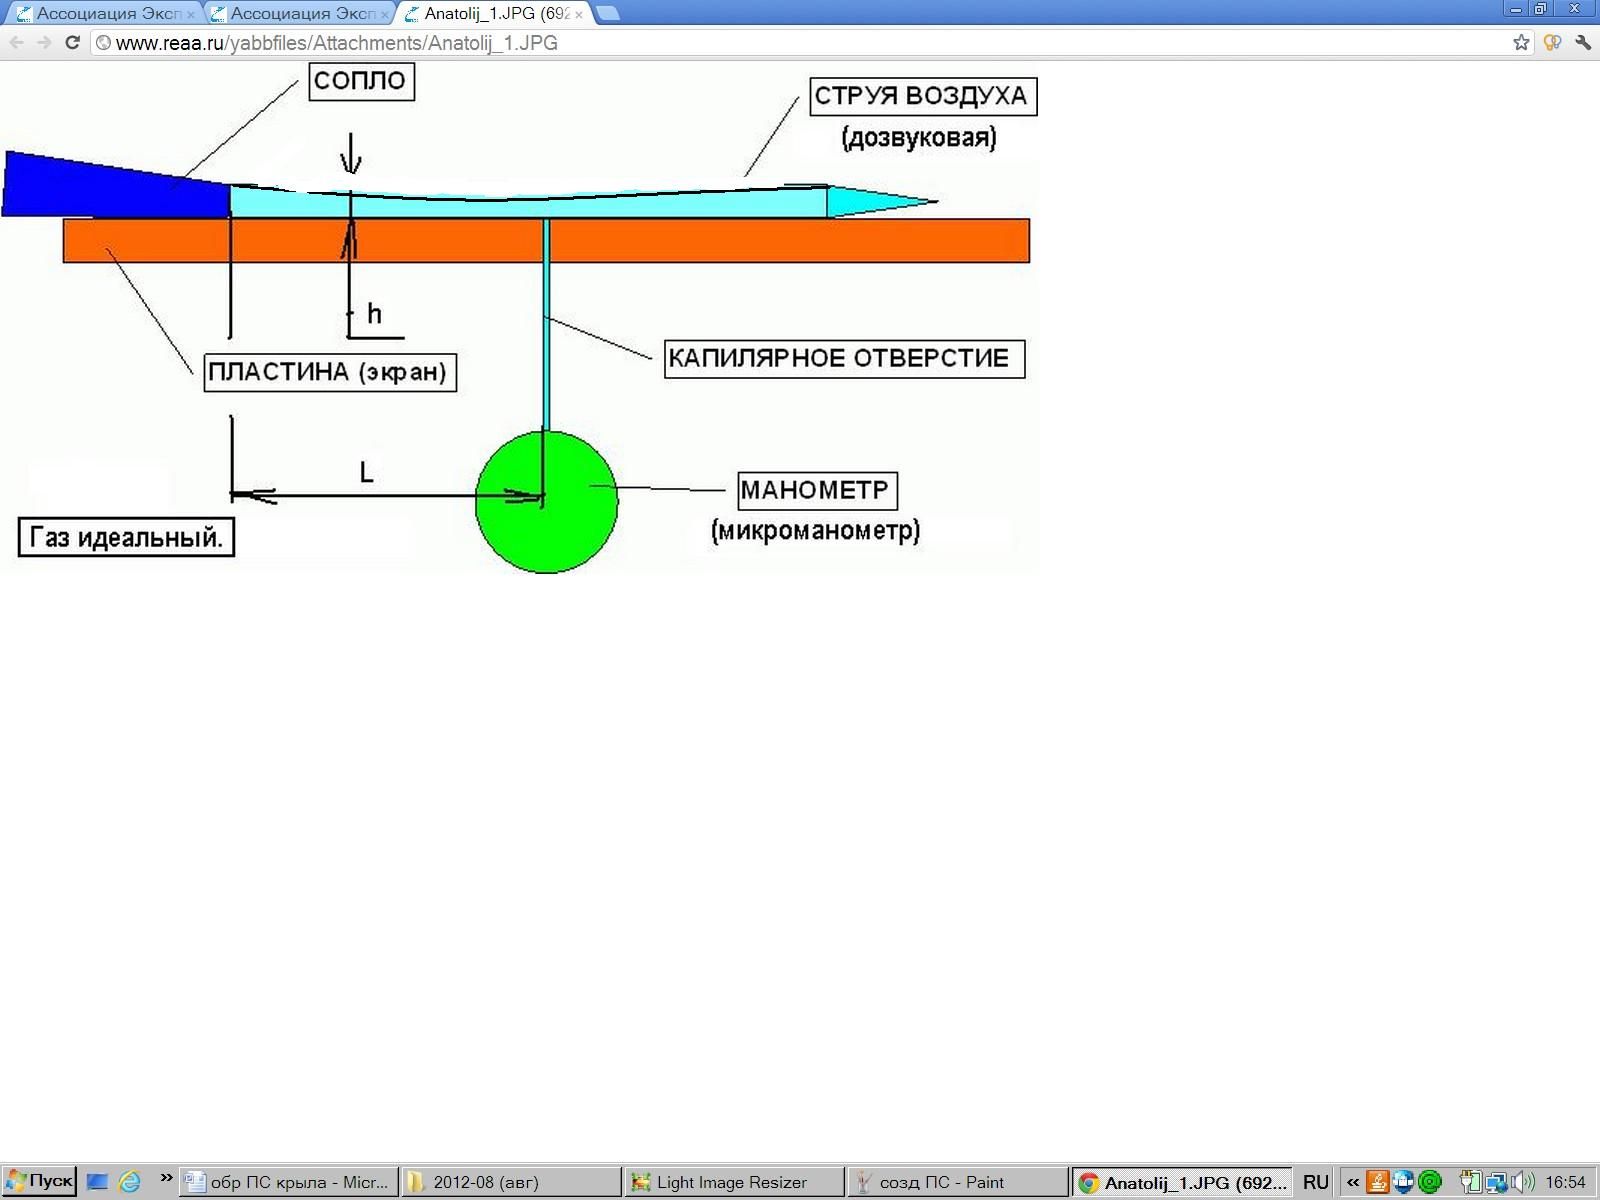Screen dimensions: 1600x1200
Task: Open a new tab with the plus button
Action: (x=606, y=13)
